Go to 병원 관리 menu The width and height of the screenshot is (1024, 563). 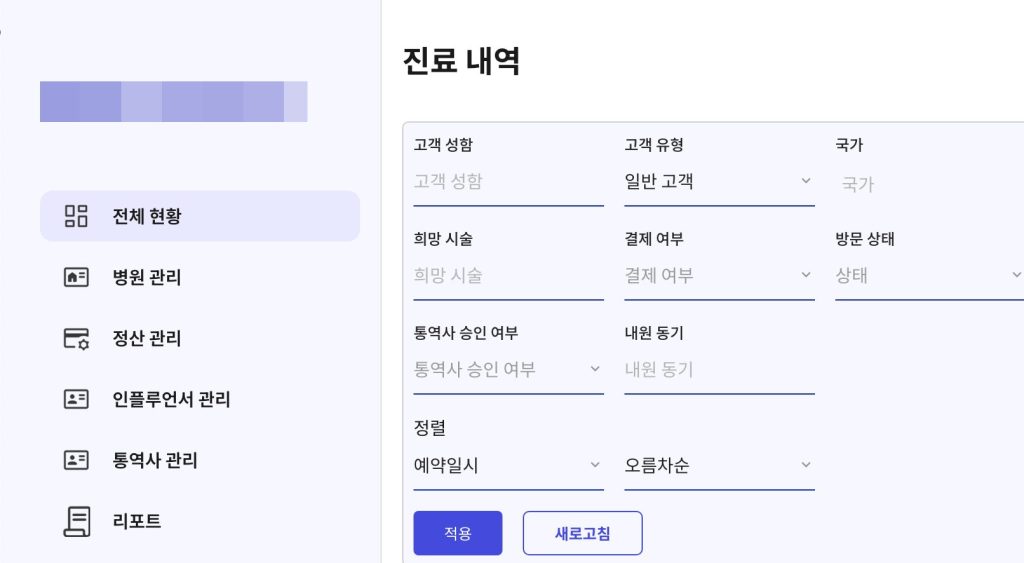[x=147, y=277]
